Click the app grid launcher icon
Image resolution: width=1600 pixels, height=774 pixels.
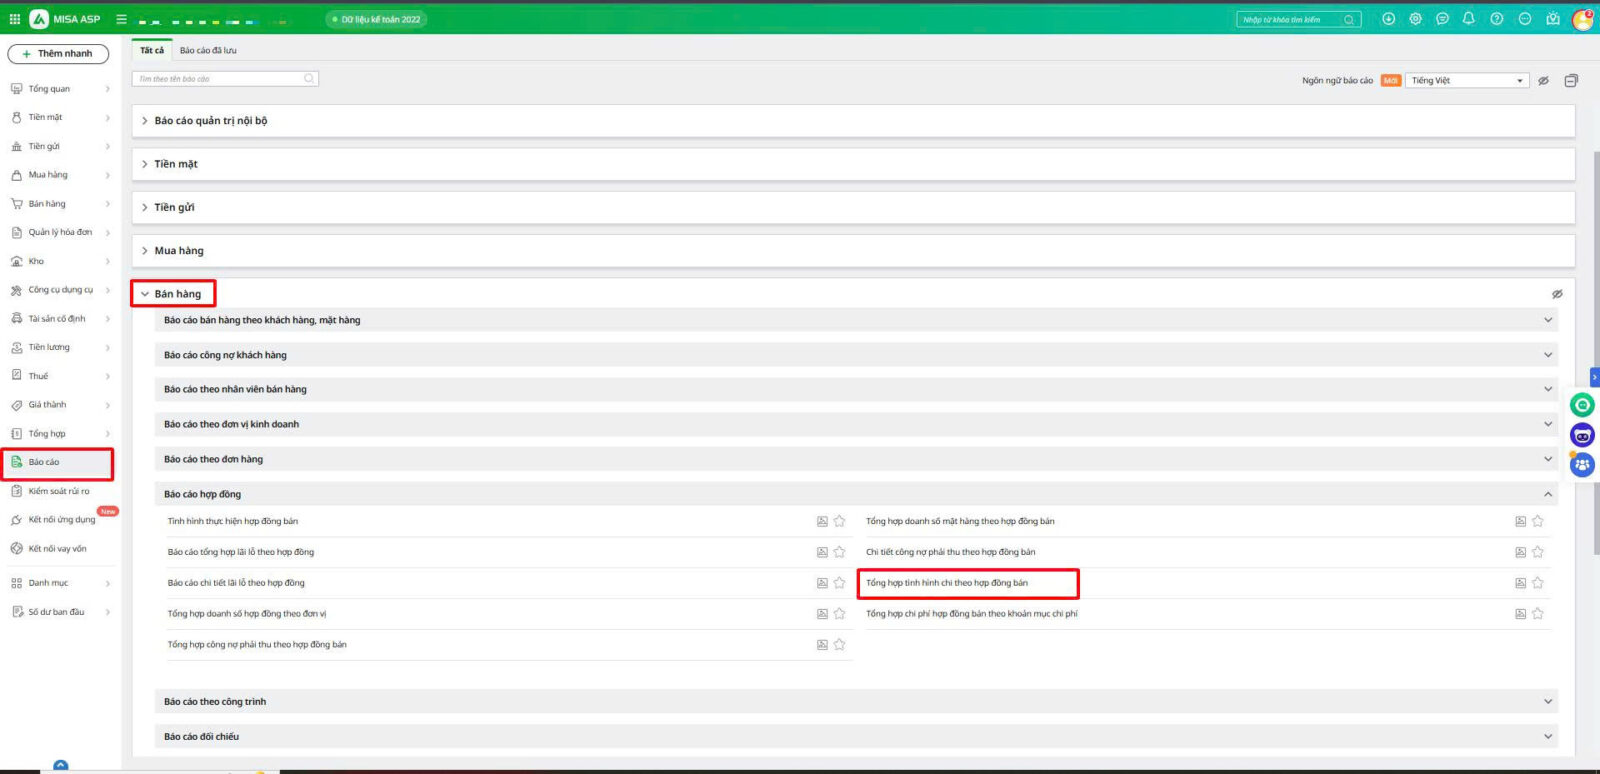(14, 19)
